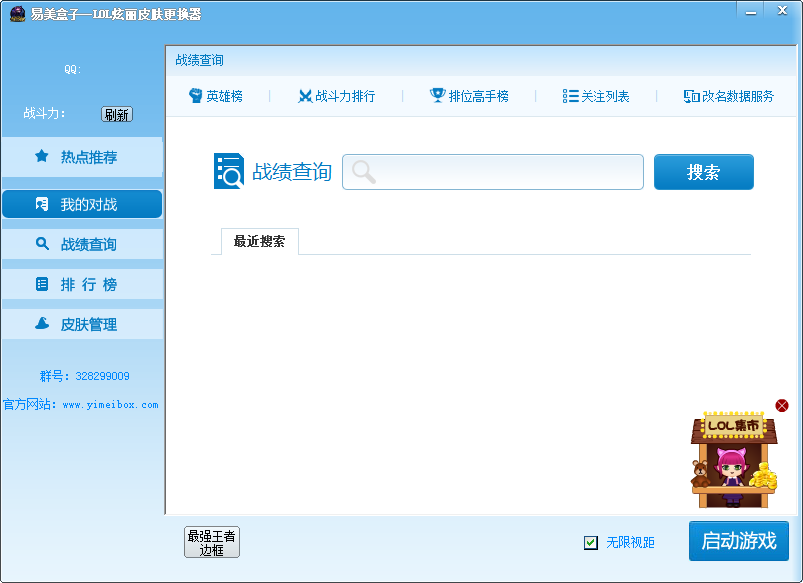Click the 战斗力 label
The height and width of the screenshot is (583, 803).
click(x=44, y=113)
